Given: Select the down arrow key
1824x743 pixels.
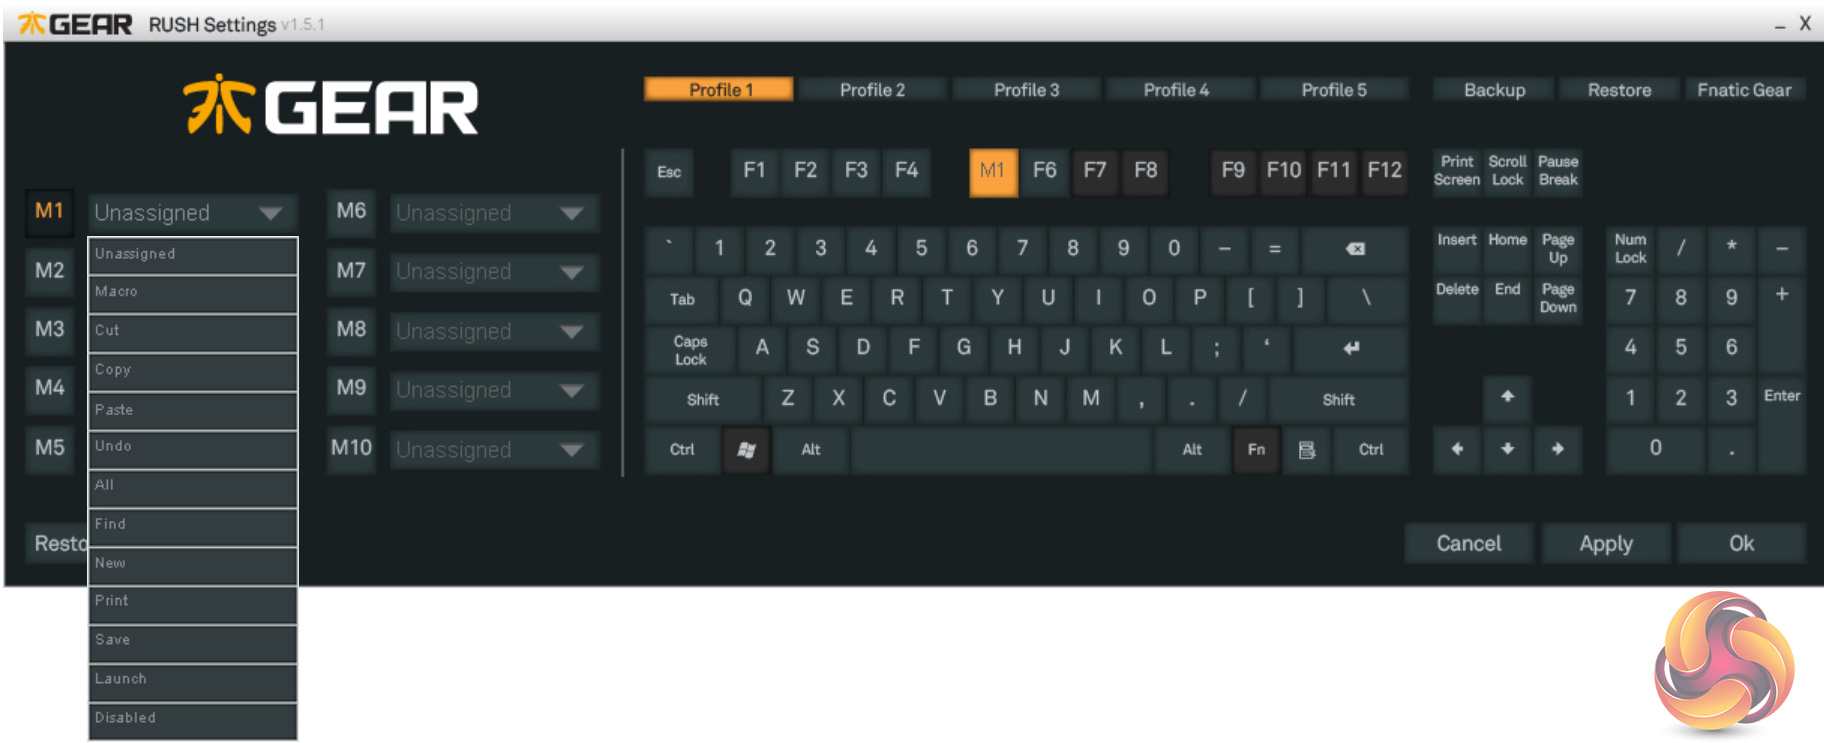Looking at the screenshot, I should (x=1507, y=450).
